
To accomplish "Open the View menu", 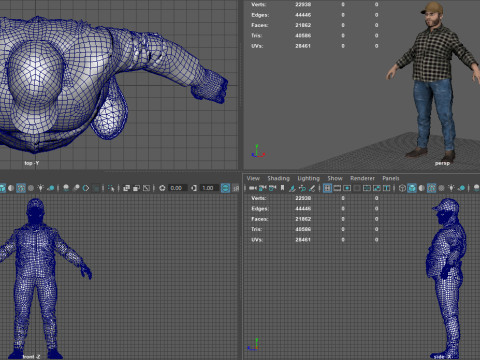I will point(253,178).
